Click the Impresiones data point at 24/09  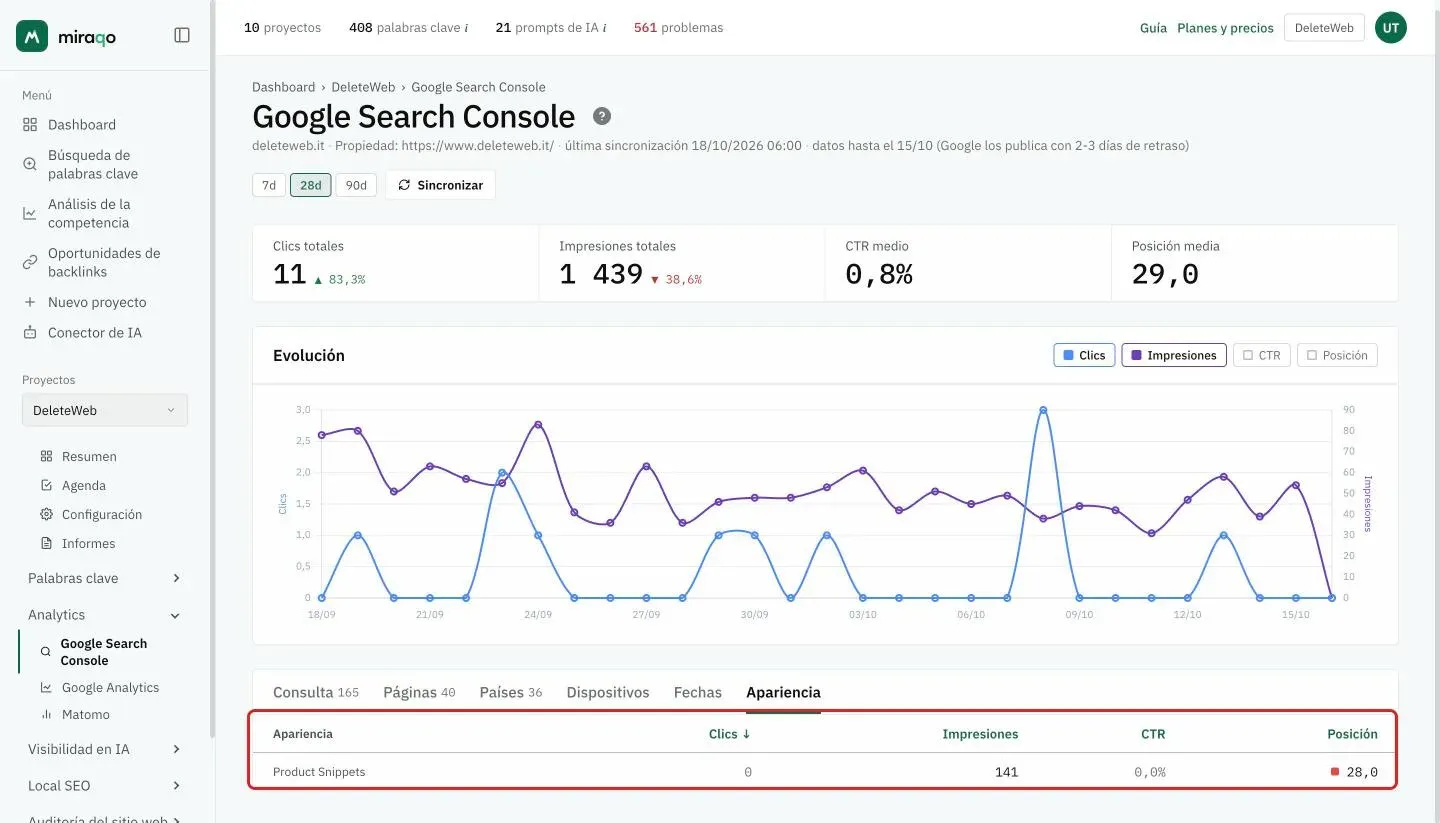[538, 424]
